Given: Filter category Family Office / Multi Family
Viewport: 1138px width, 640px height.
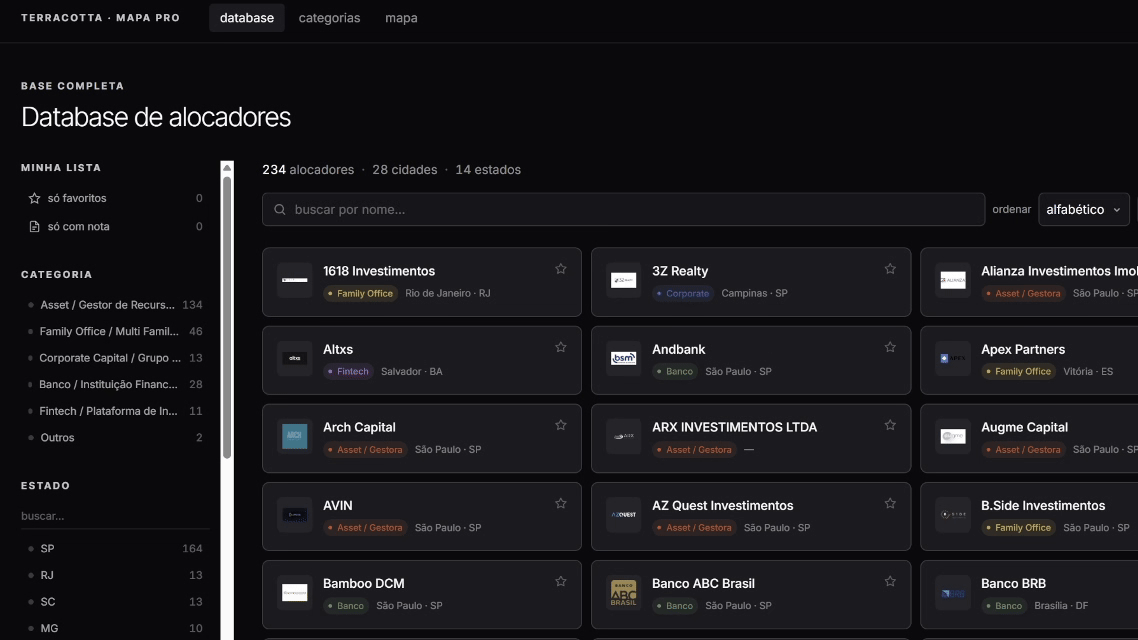Looking at the screenshot, I should click(115, 331).
